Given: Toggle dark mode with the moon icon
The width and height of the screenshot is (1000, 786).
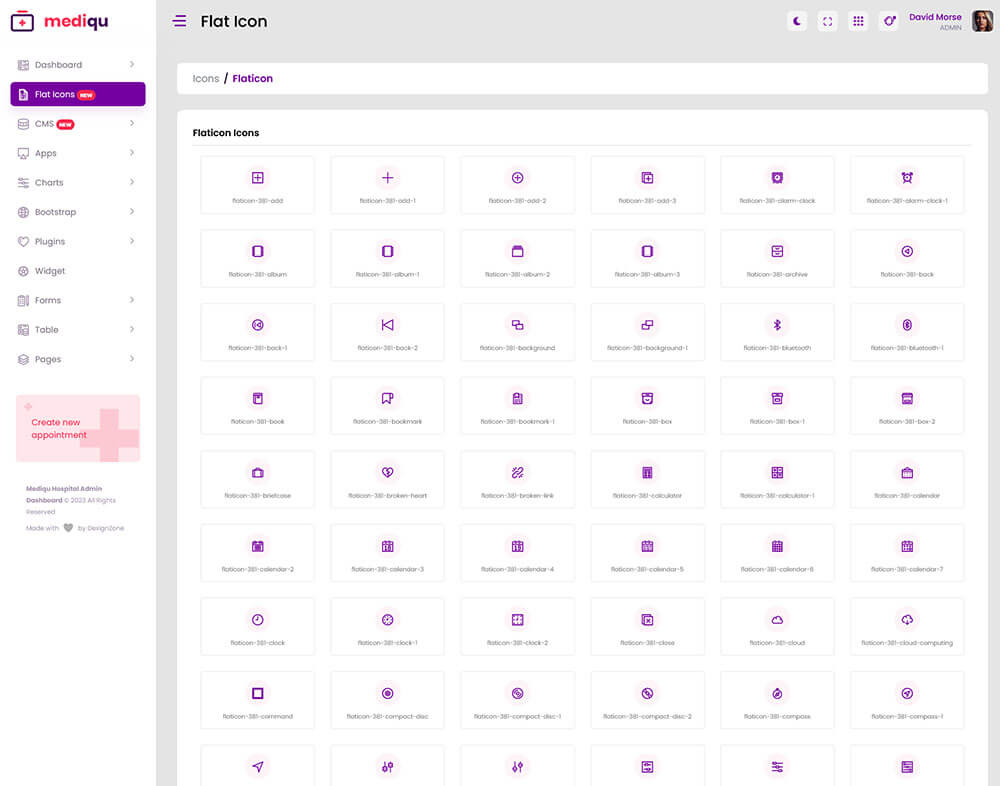Looking at the screenshot, I should tap(797, 21).
